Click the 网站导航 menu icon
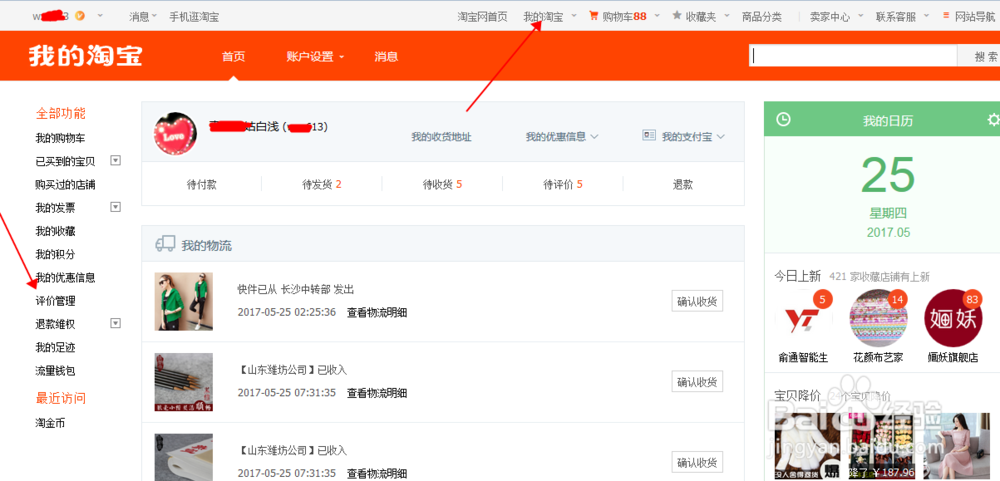1000x481 pixels. click(945, 16)
